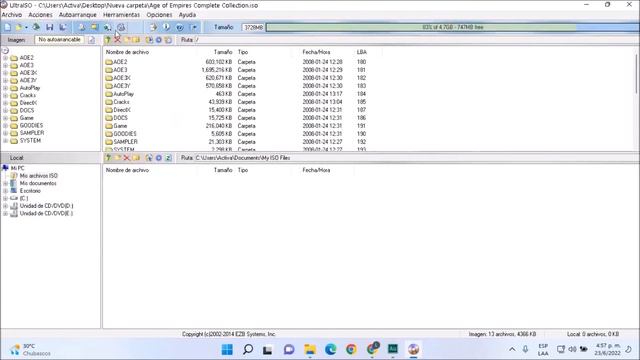This screenshot has width=640, height=360.
Task: Sort image list by Nombre de archivo header
Action: point(127,52)
